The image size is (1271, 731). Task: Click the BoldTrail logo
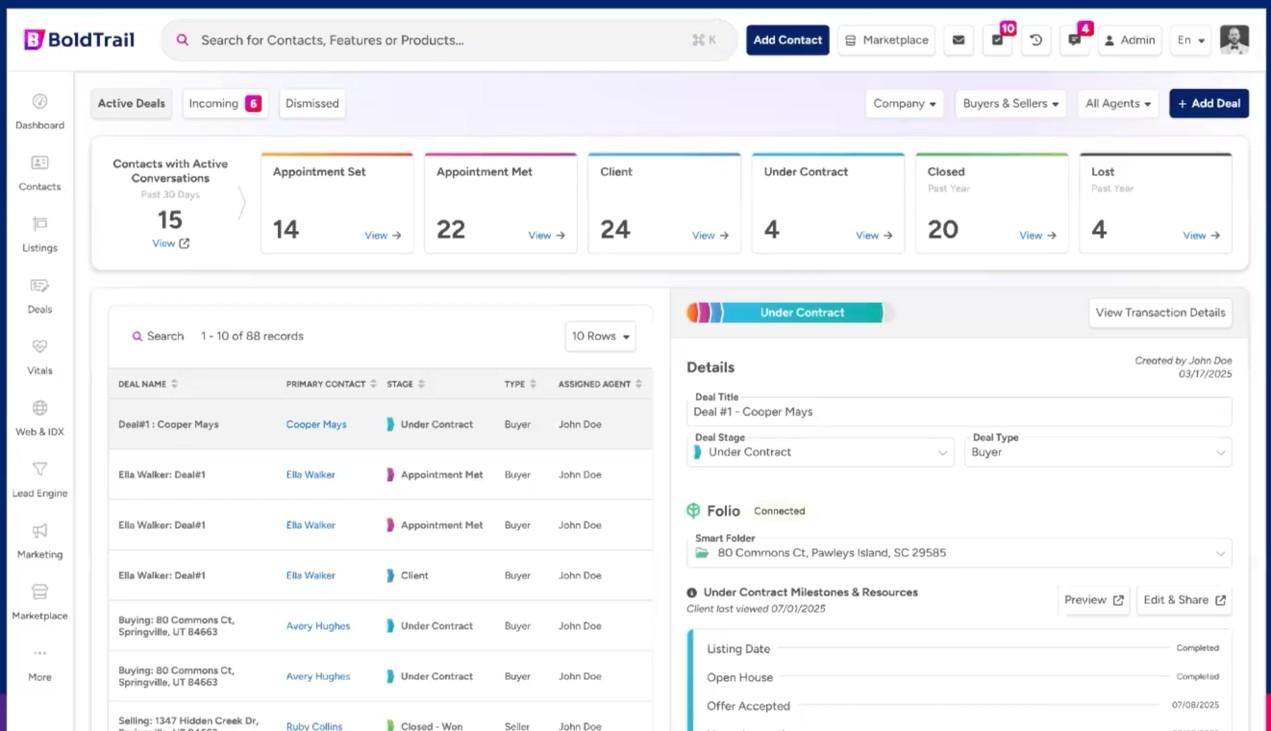[79, 40]
